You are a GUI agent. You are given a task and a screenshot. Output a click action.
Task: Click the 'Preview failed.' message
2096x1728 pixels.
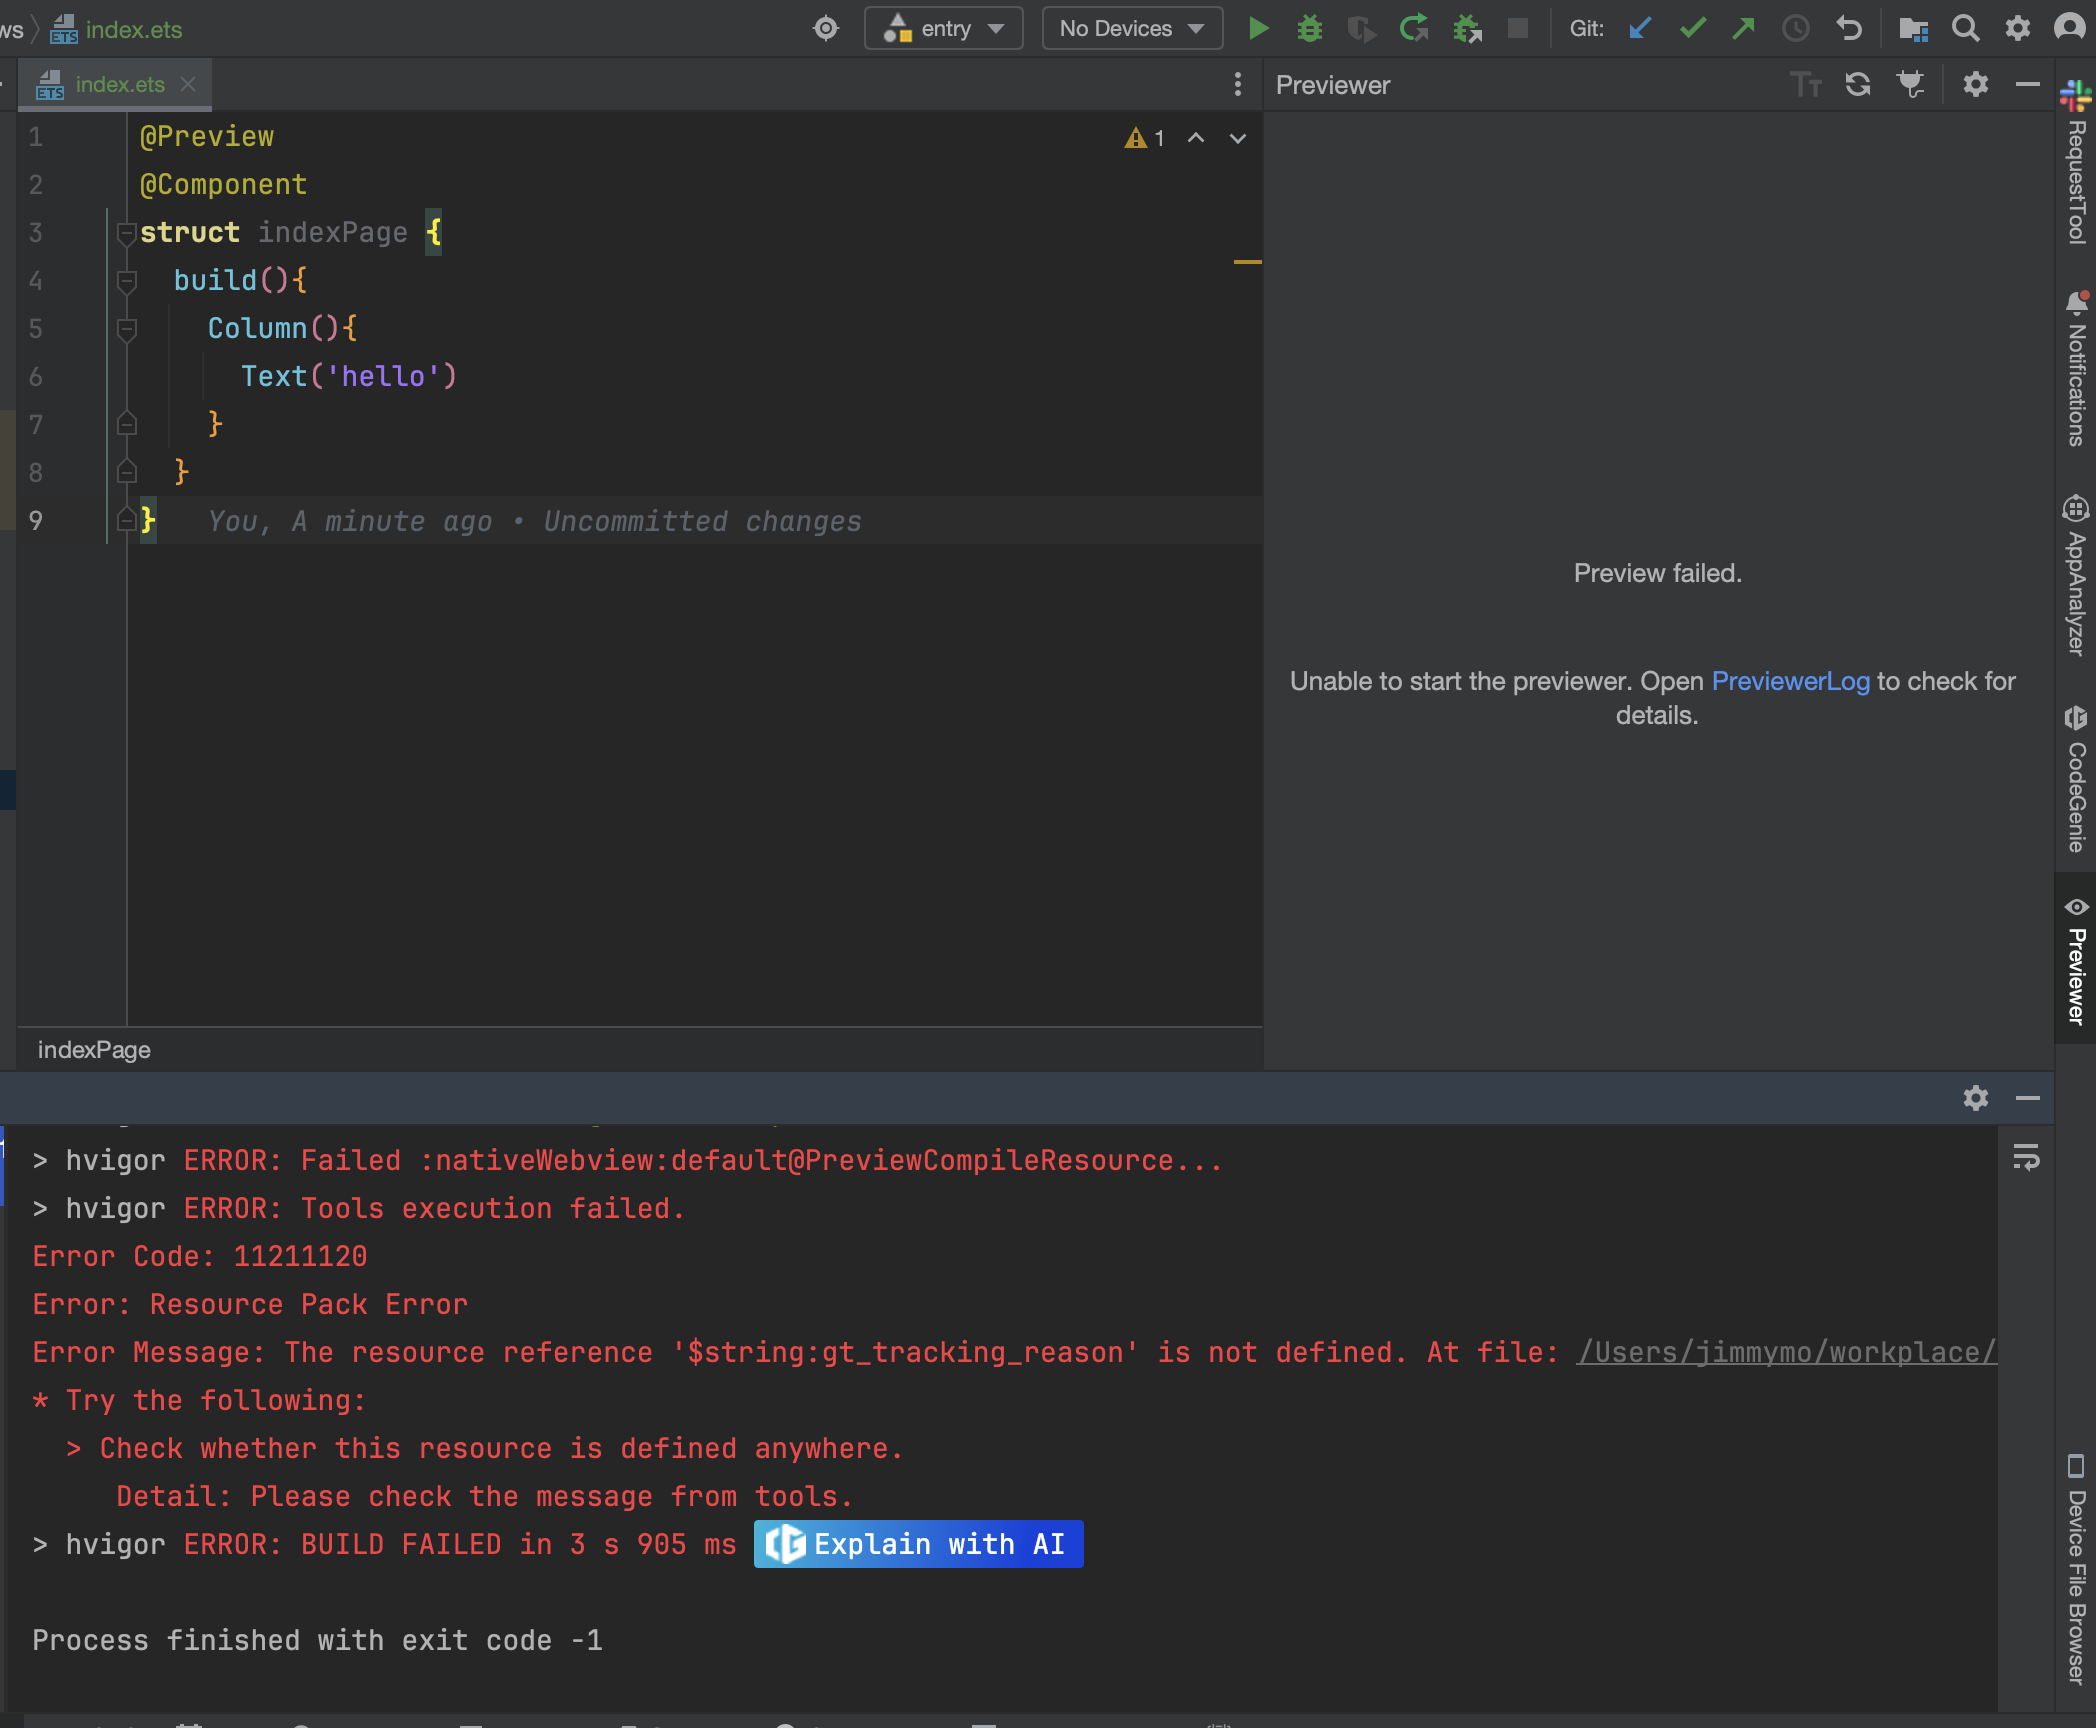[1657, 573]
